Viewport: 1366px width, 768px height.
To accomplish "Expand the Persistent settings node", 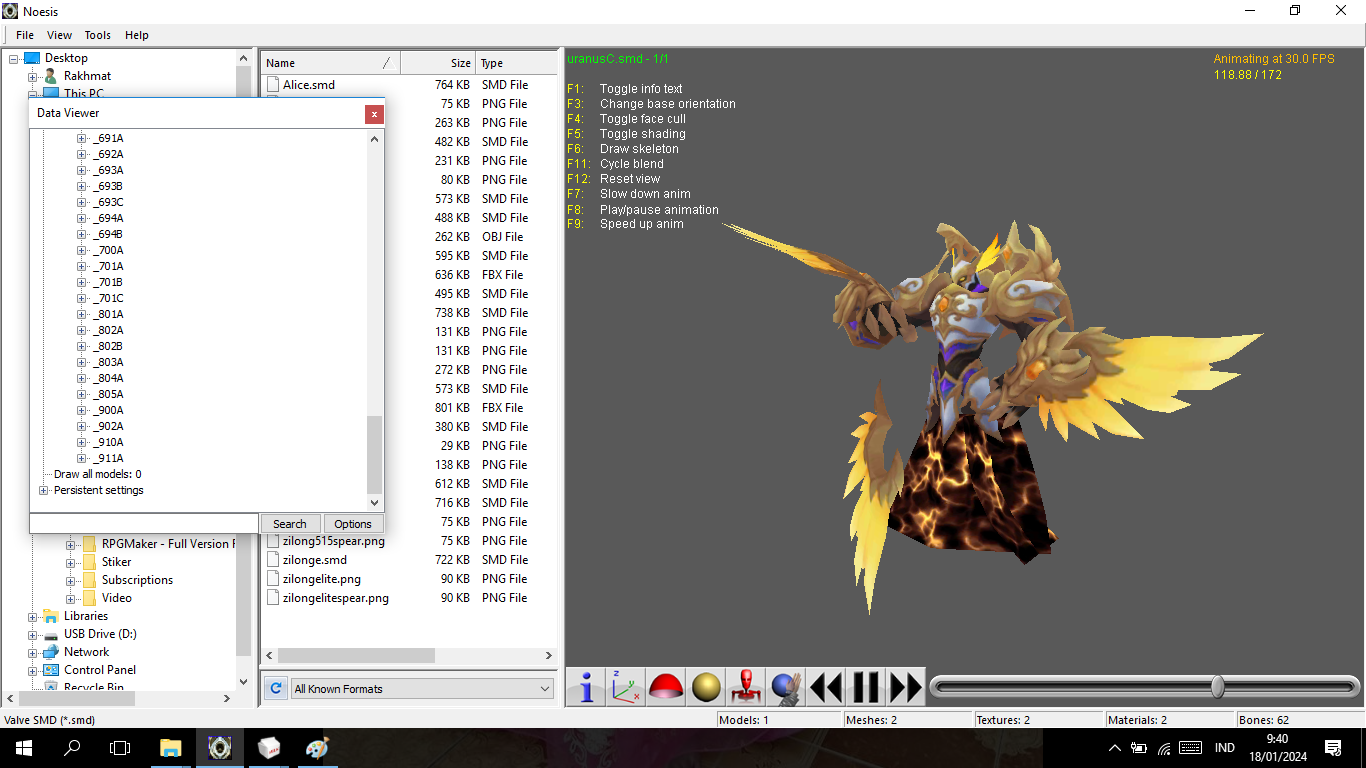I will (x=44, y=490).
